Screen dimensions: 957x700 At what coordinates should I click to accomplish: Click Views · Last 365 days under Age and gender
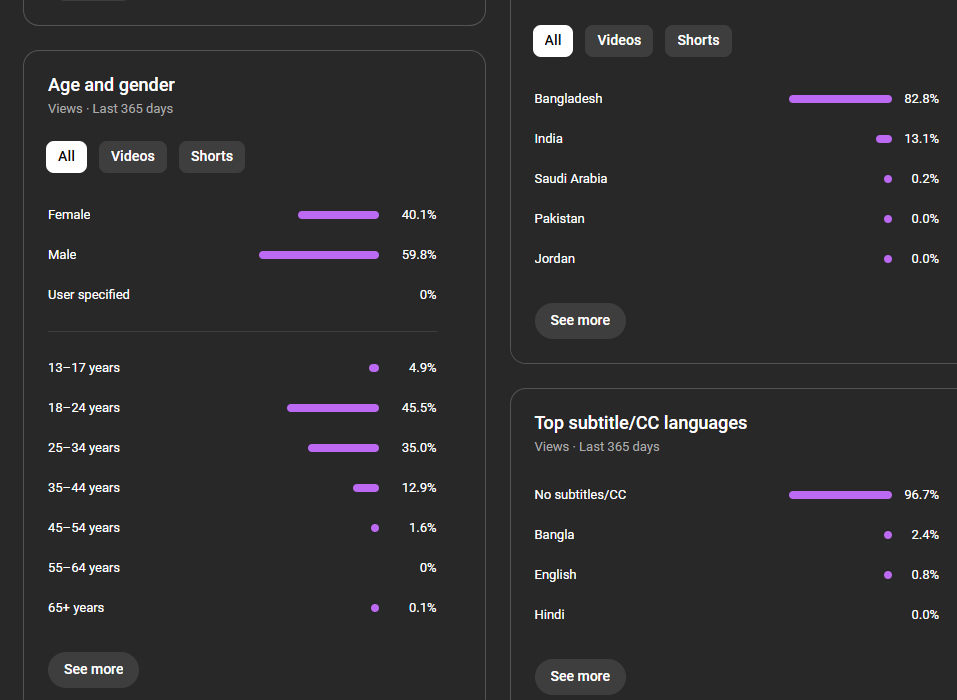110,109
